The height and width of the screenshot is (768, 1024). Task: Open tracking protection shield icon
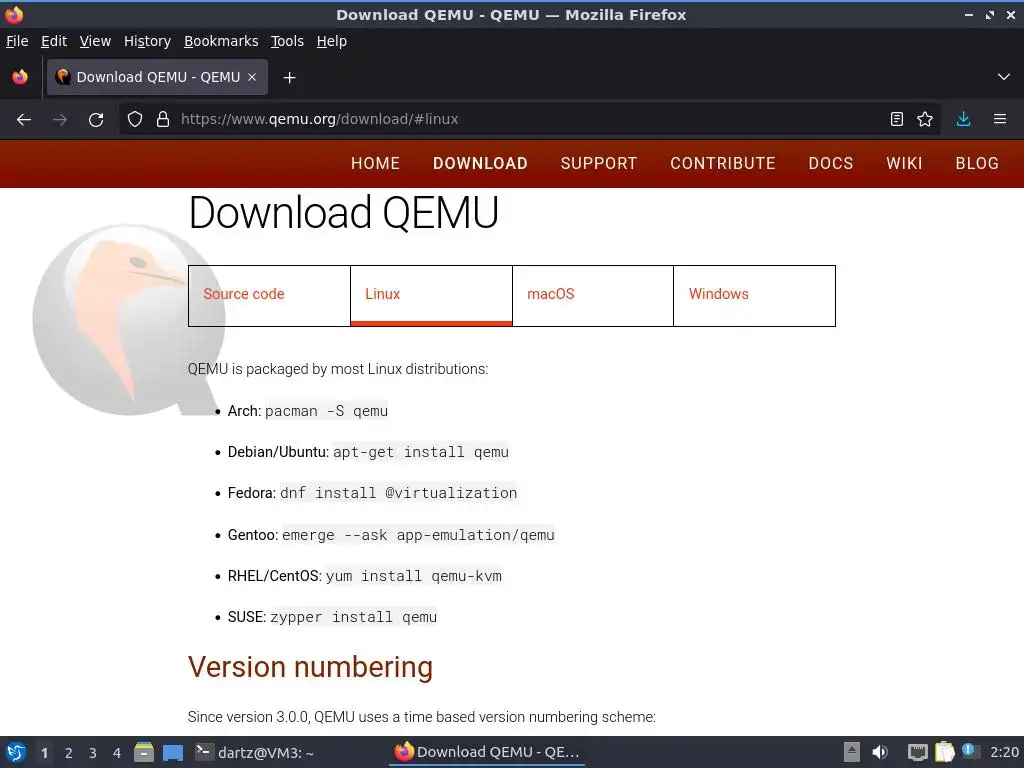(x=135, y=120)
